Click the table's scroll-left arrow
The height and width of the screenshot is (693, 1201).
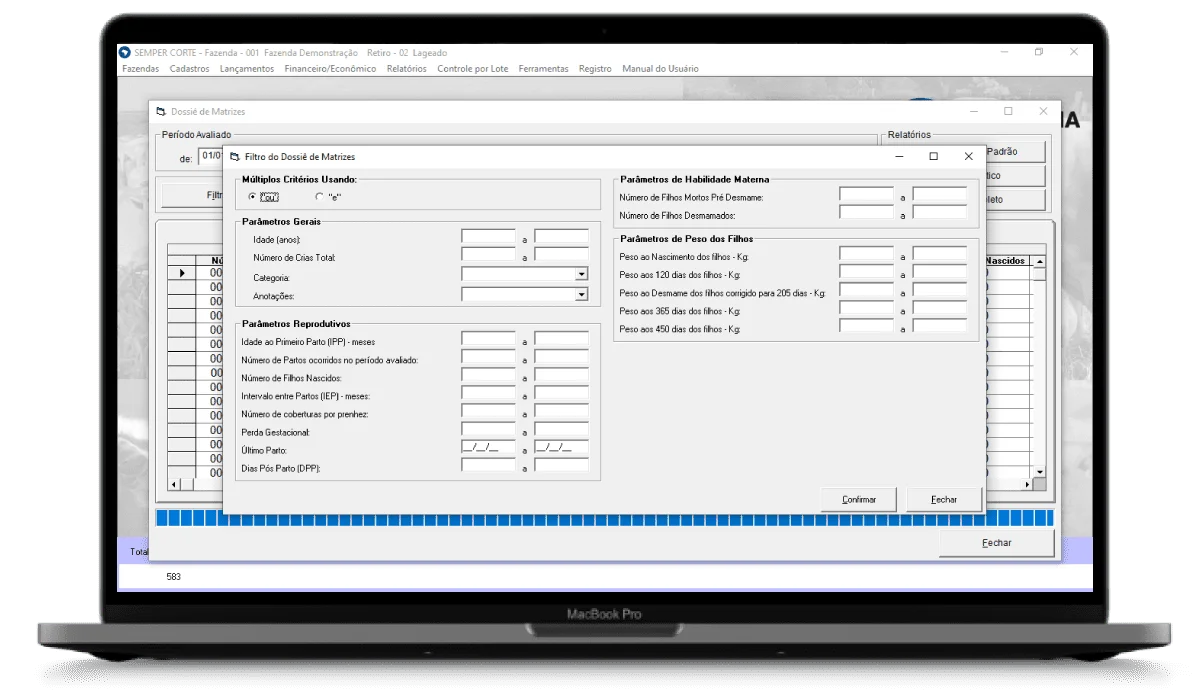pos(174,484)
